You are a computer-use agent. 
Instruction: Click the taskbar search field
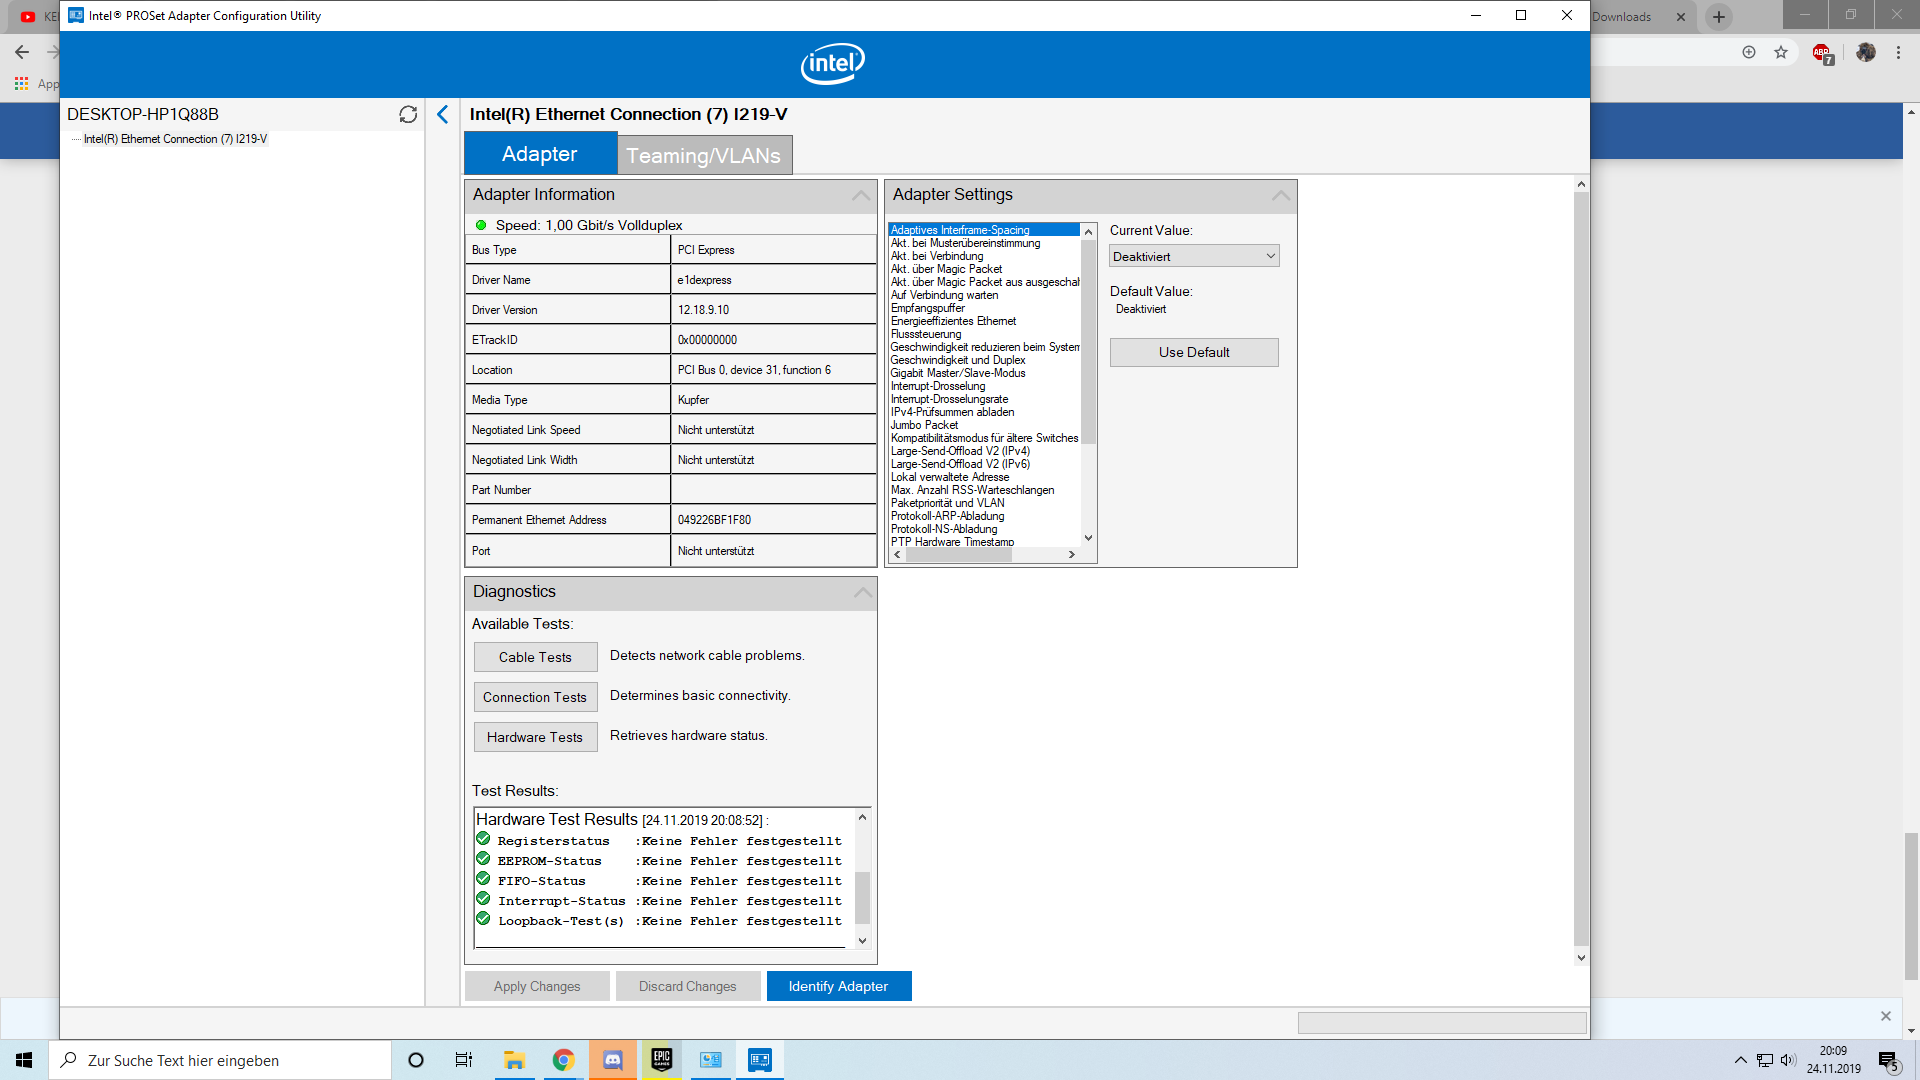point(220,1060)
